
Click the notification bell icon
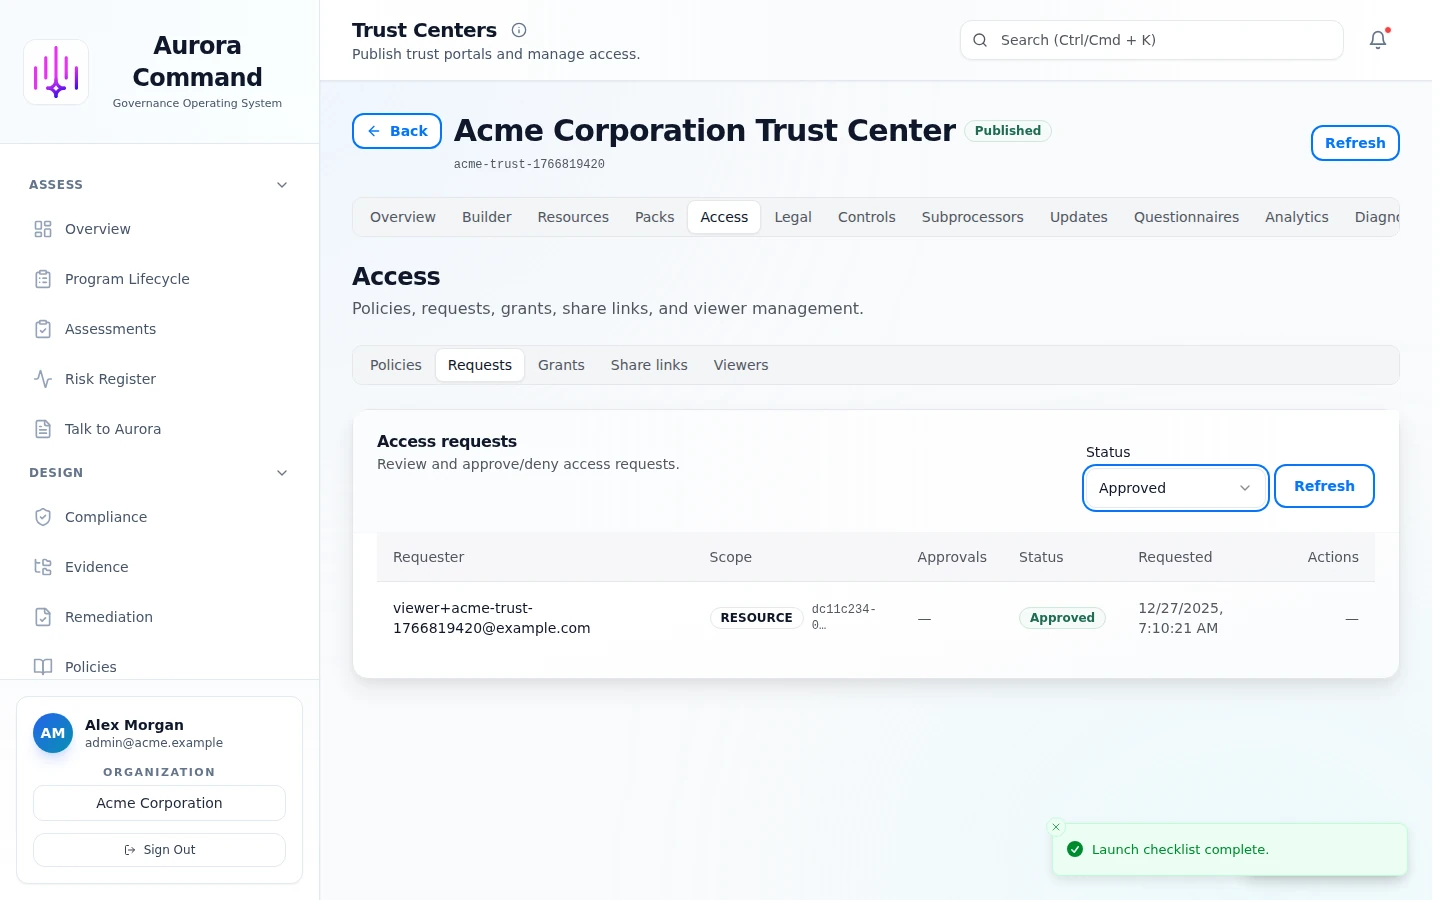[1377, 40]
